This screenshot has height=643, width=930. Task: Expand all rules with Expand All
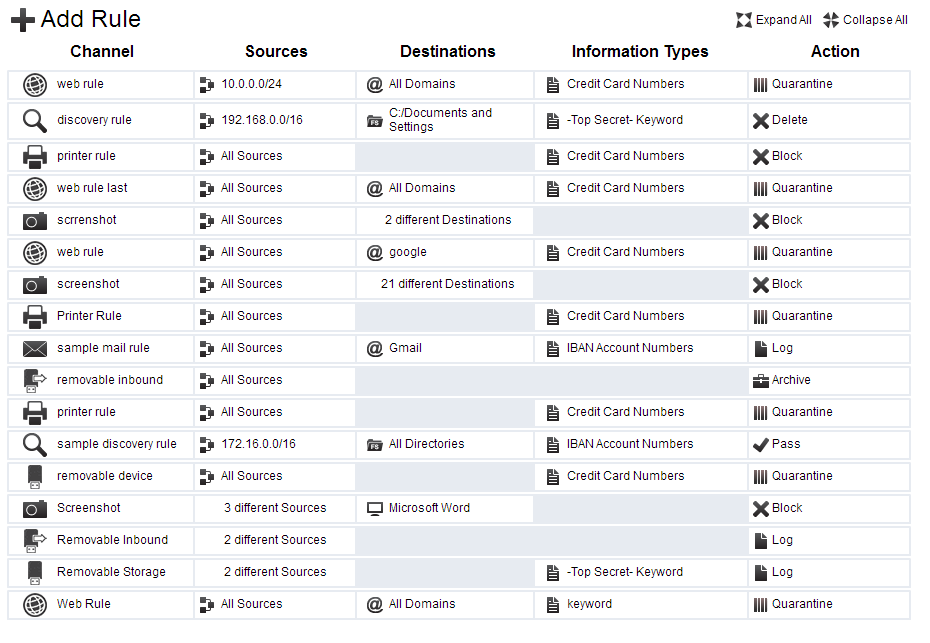coord(773,20)
